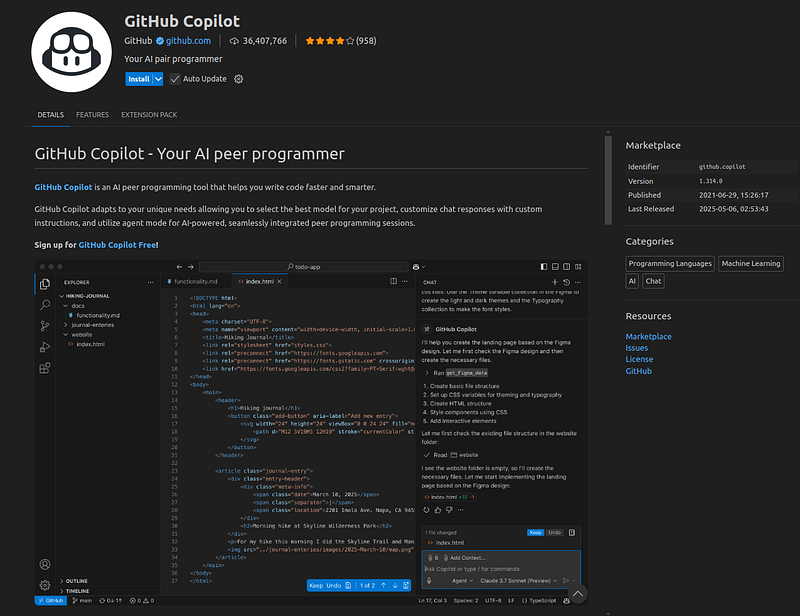Toggle the Auto Update checkbox

pyautogui.click(x=174, y=79)
